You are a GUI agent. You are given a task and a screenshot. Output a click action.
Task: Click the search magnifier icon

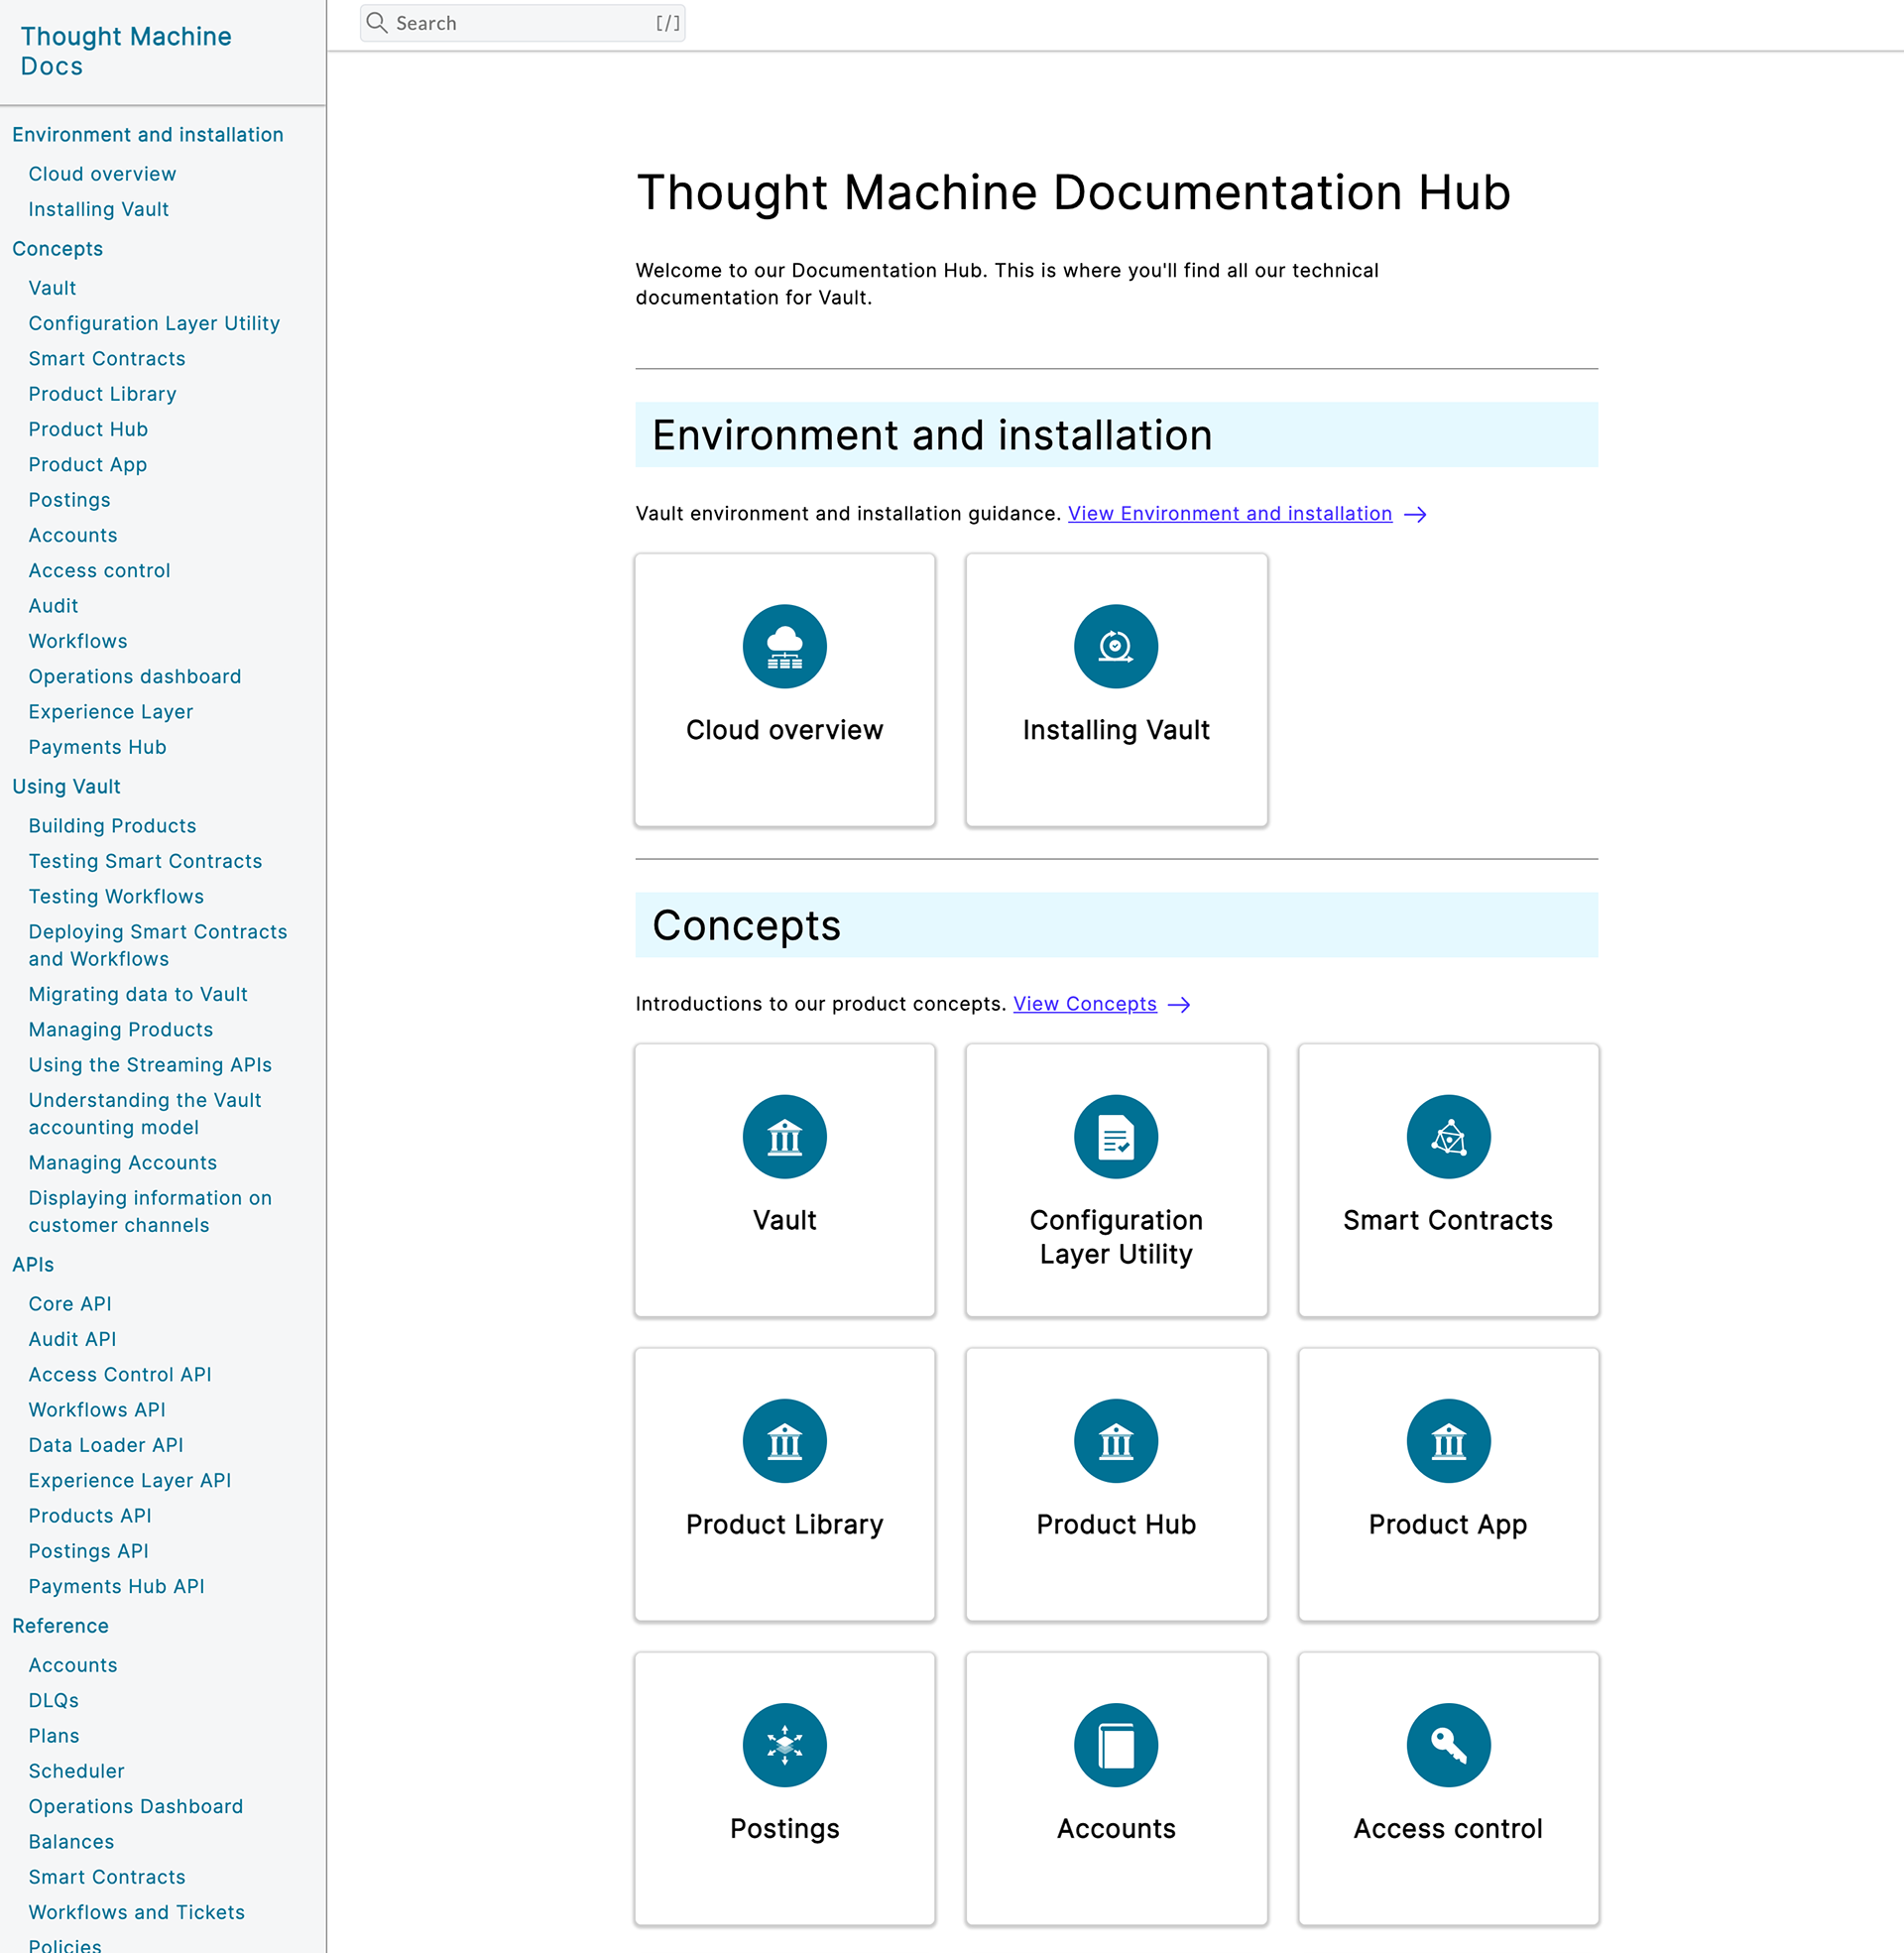(x=377, y=23)
